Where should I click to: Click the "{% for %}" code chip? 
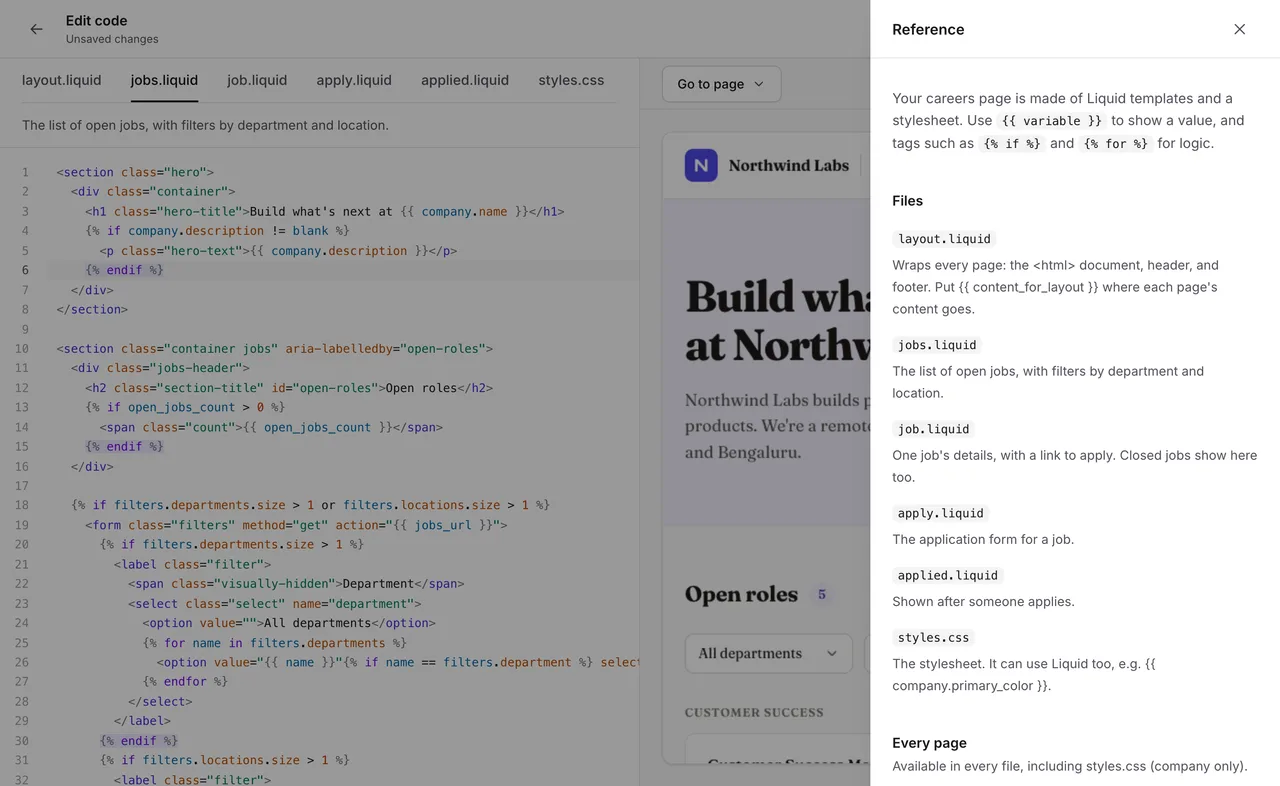[1116, 143]
